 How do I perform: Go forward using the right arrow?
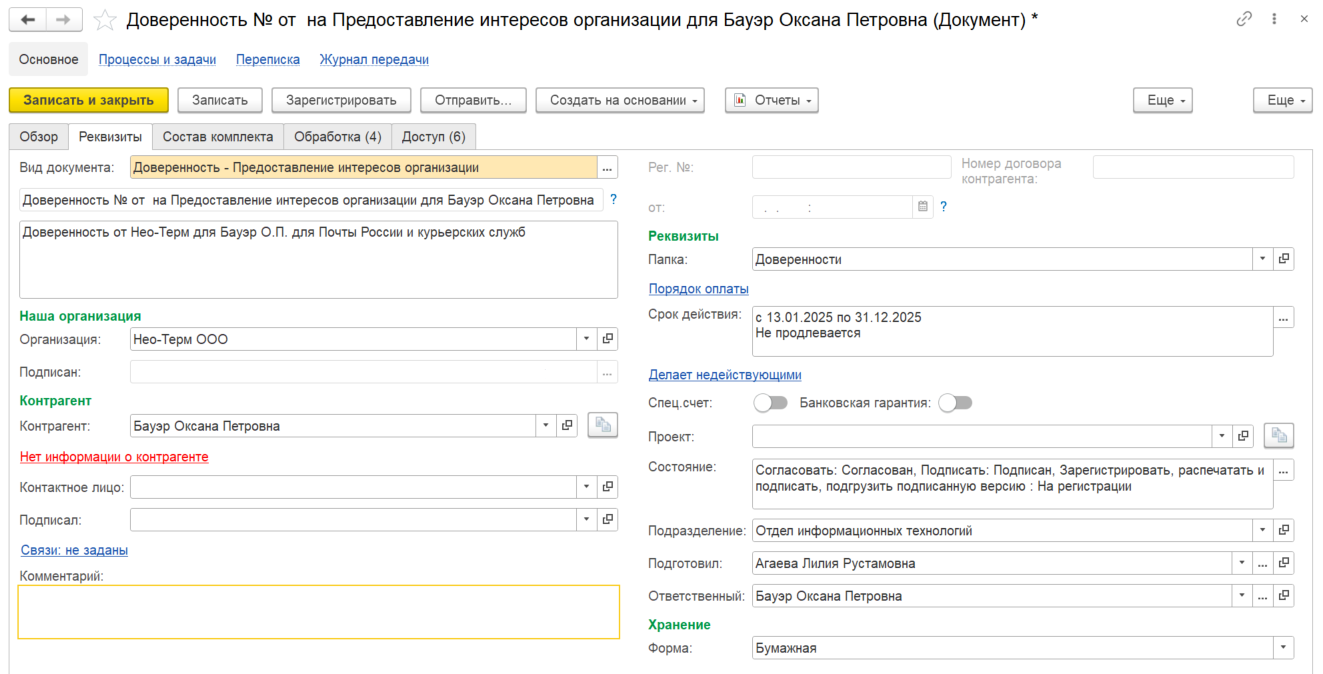pos(64,20)
